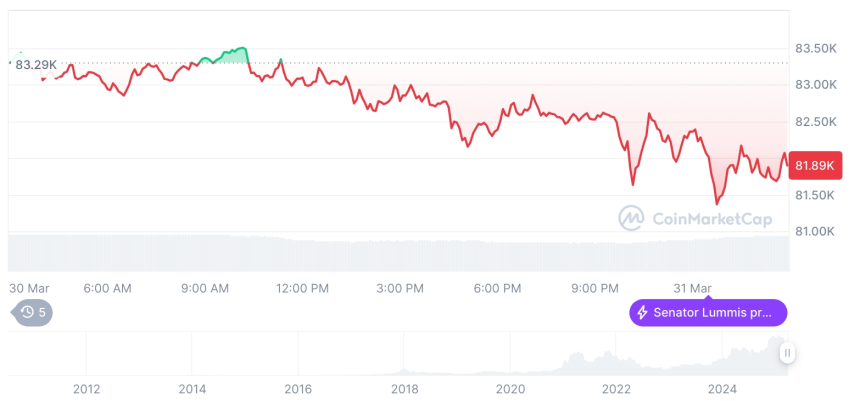860x401 pixels.
Task: Click the 83.50K price axis label
Action: (x=815, y=48)
